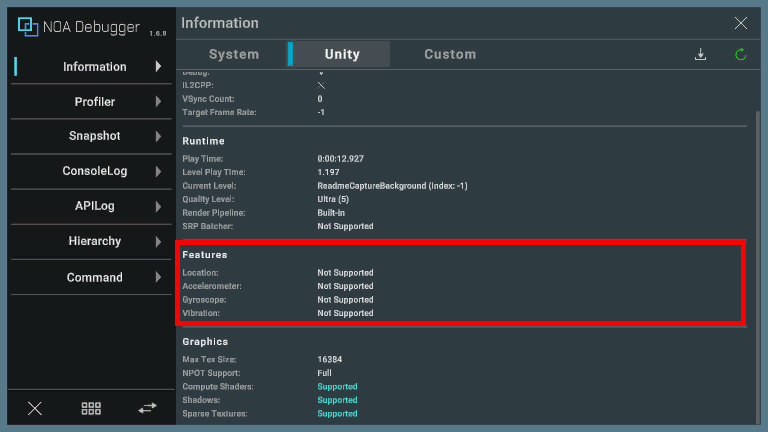This screenshot has width=768, height=432.
Task: Click the vertical scrollbar of the info list
Action: click(x=758, y=267)
